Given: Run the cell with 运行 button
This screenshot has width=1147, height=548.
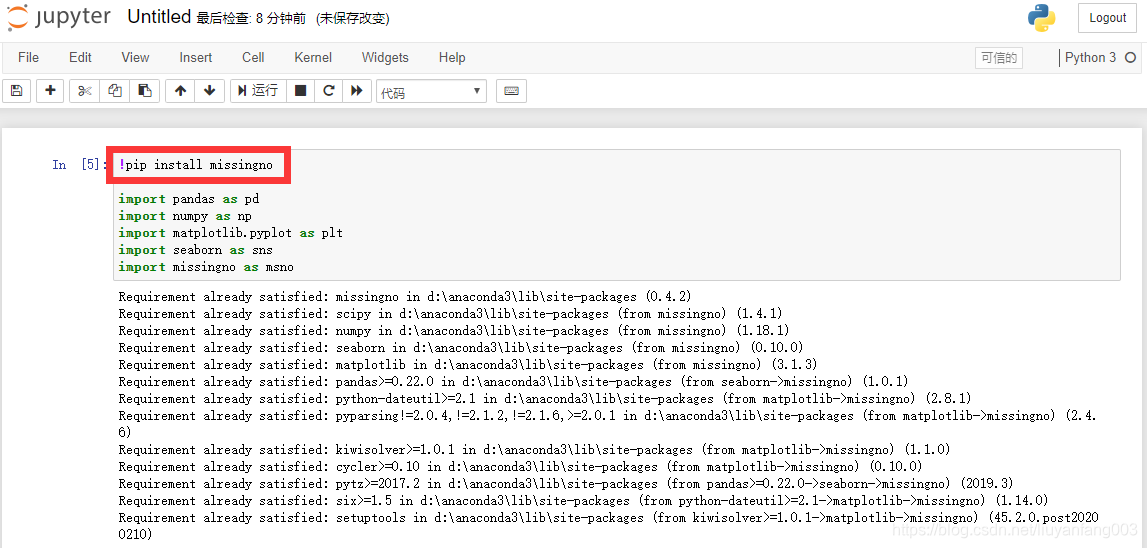Looking at the screenshot, I should point(258,91).
